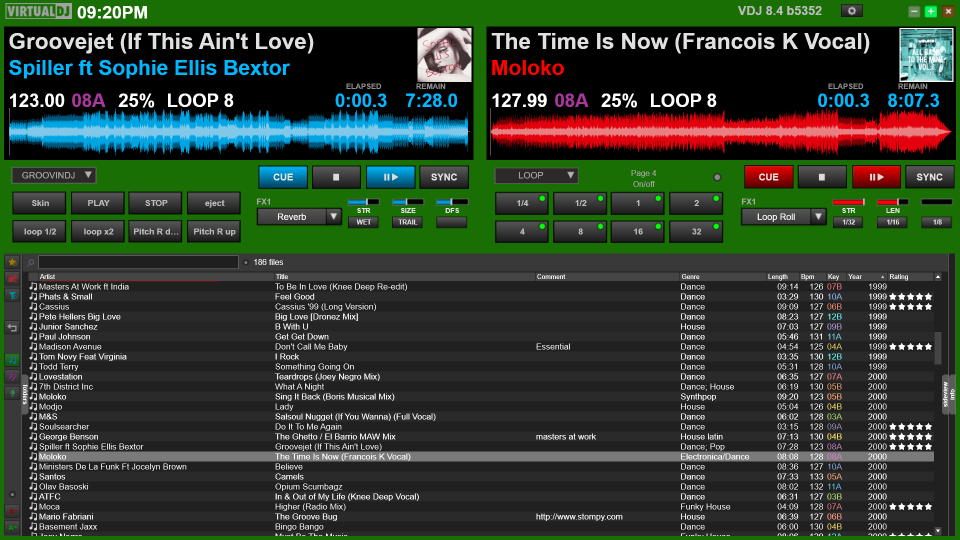Open the GROOVINDJ pad page dropdown
This screenshot has width=960, height=540.
(54, 175)
